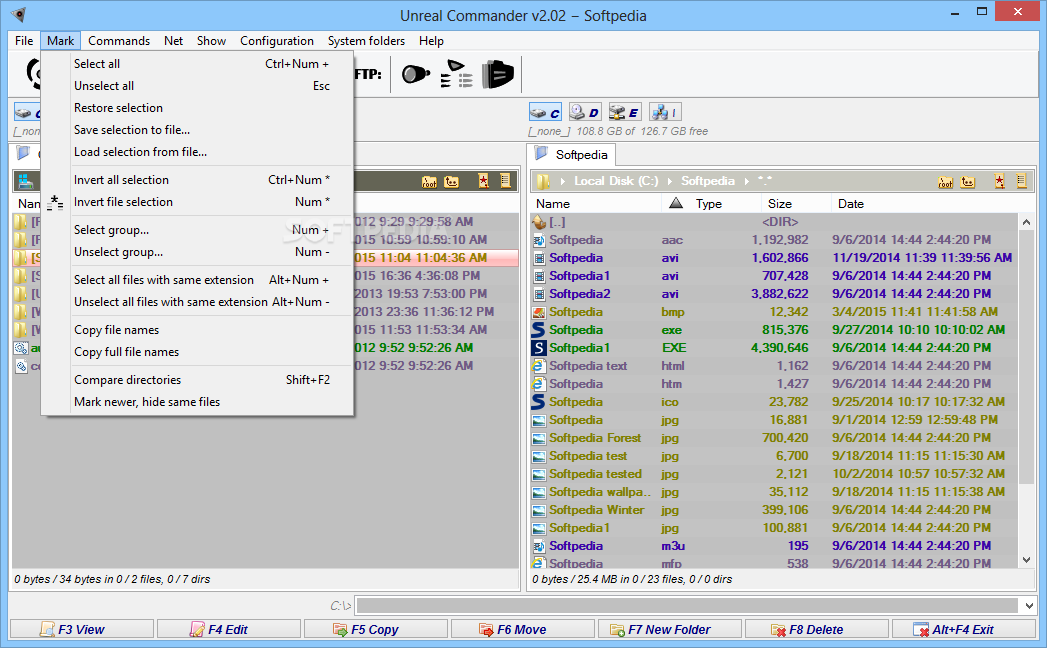Screen dimensions: 1047x648
Task: Click the Softpedia Forest jpg file icon
Action: (538, 438)
